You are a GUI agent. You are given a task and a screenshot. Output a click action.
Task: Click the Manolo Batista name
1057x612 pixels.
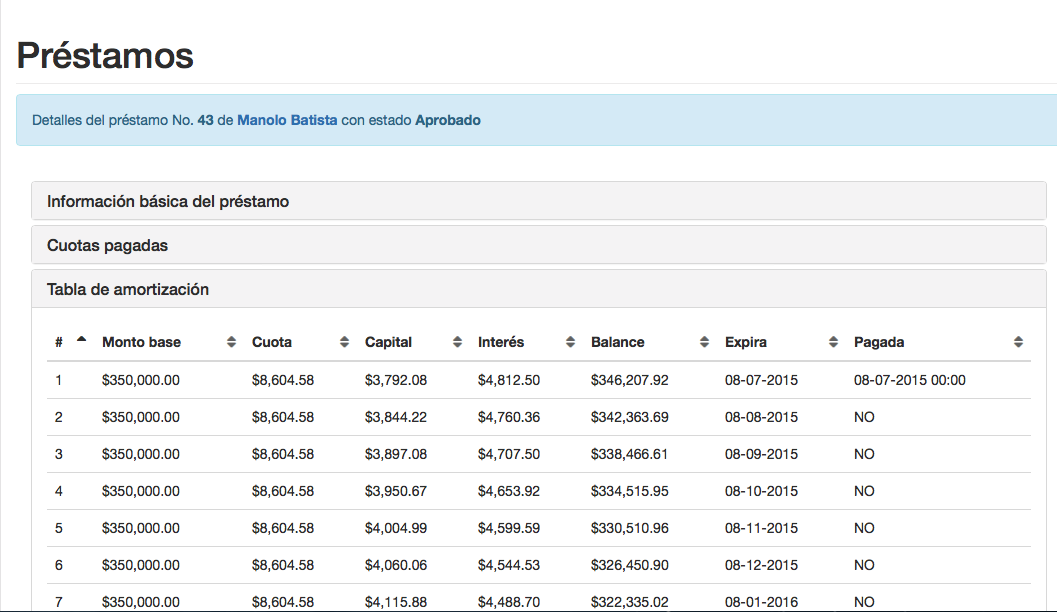287,120
